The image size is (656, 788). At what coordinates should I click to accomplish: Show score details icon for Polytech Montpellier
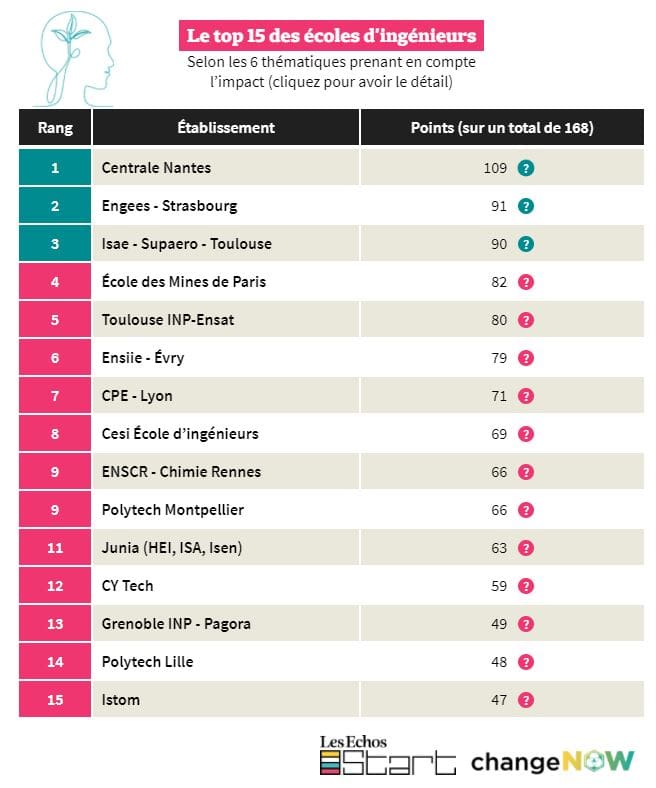pyautogui.click(x=526, y=510)
